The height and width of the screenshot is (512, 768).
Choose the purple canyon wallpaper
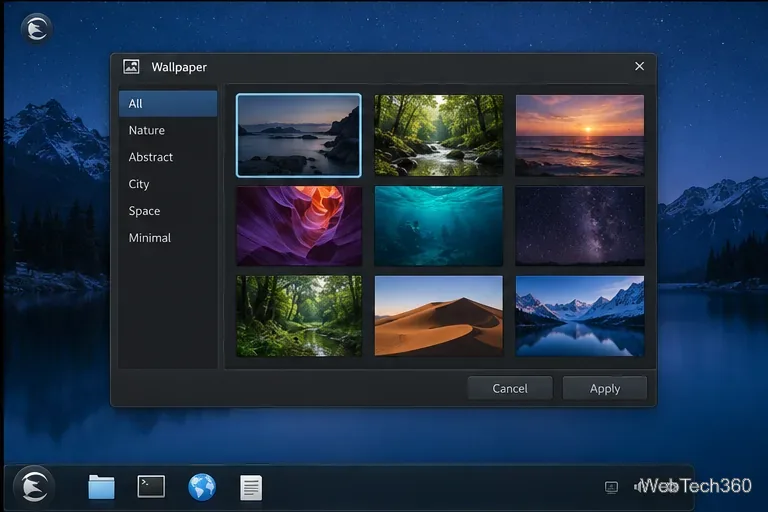[299, 226]
